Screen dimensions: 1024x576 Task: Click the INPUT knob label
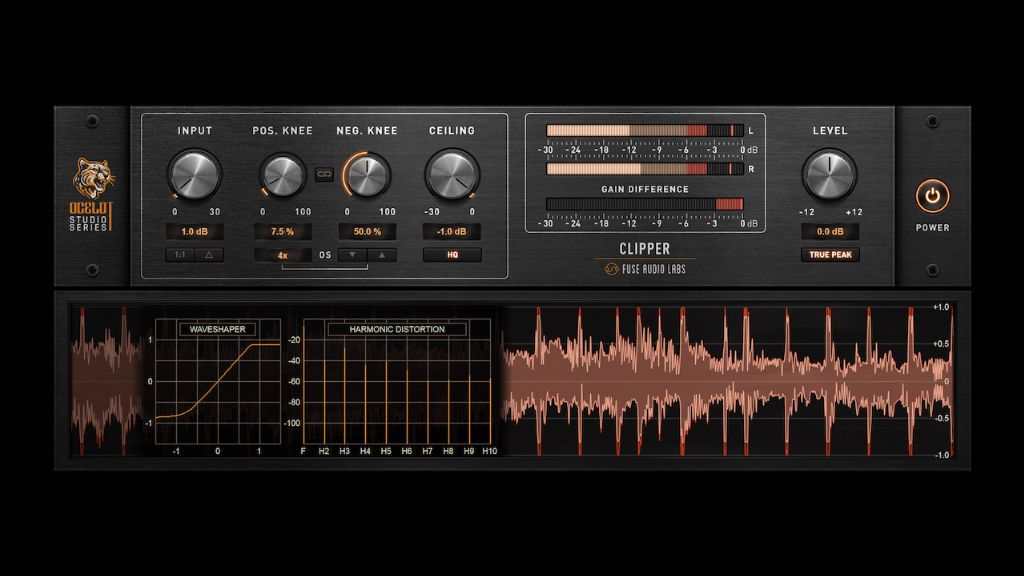click(195, 131)
